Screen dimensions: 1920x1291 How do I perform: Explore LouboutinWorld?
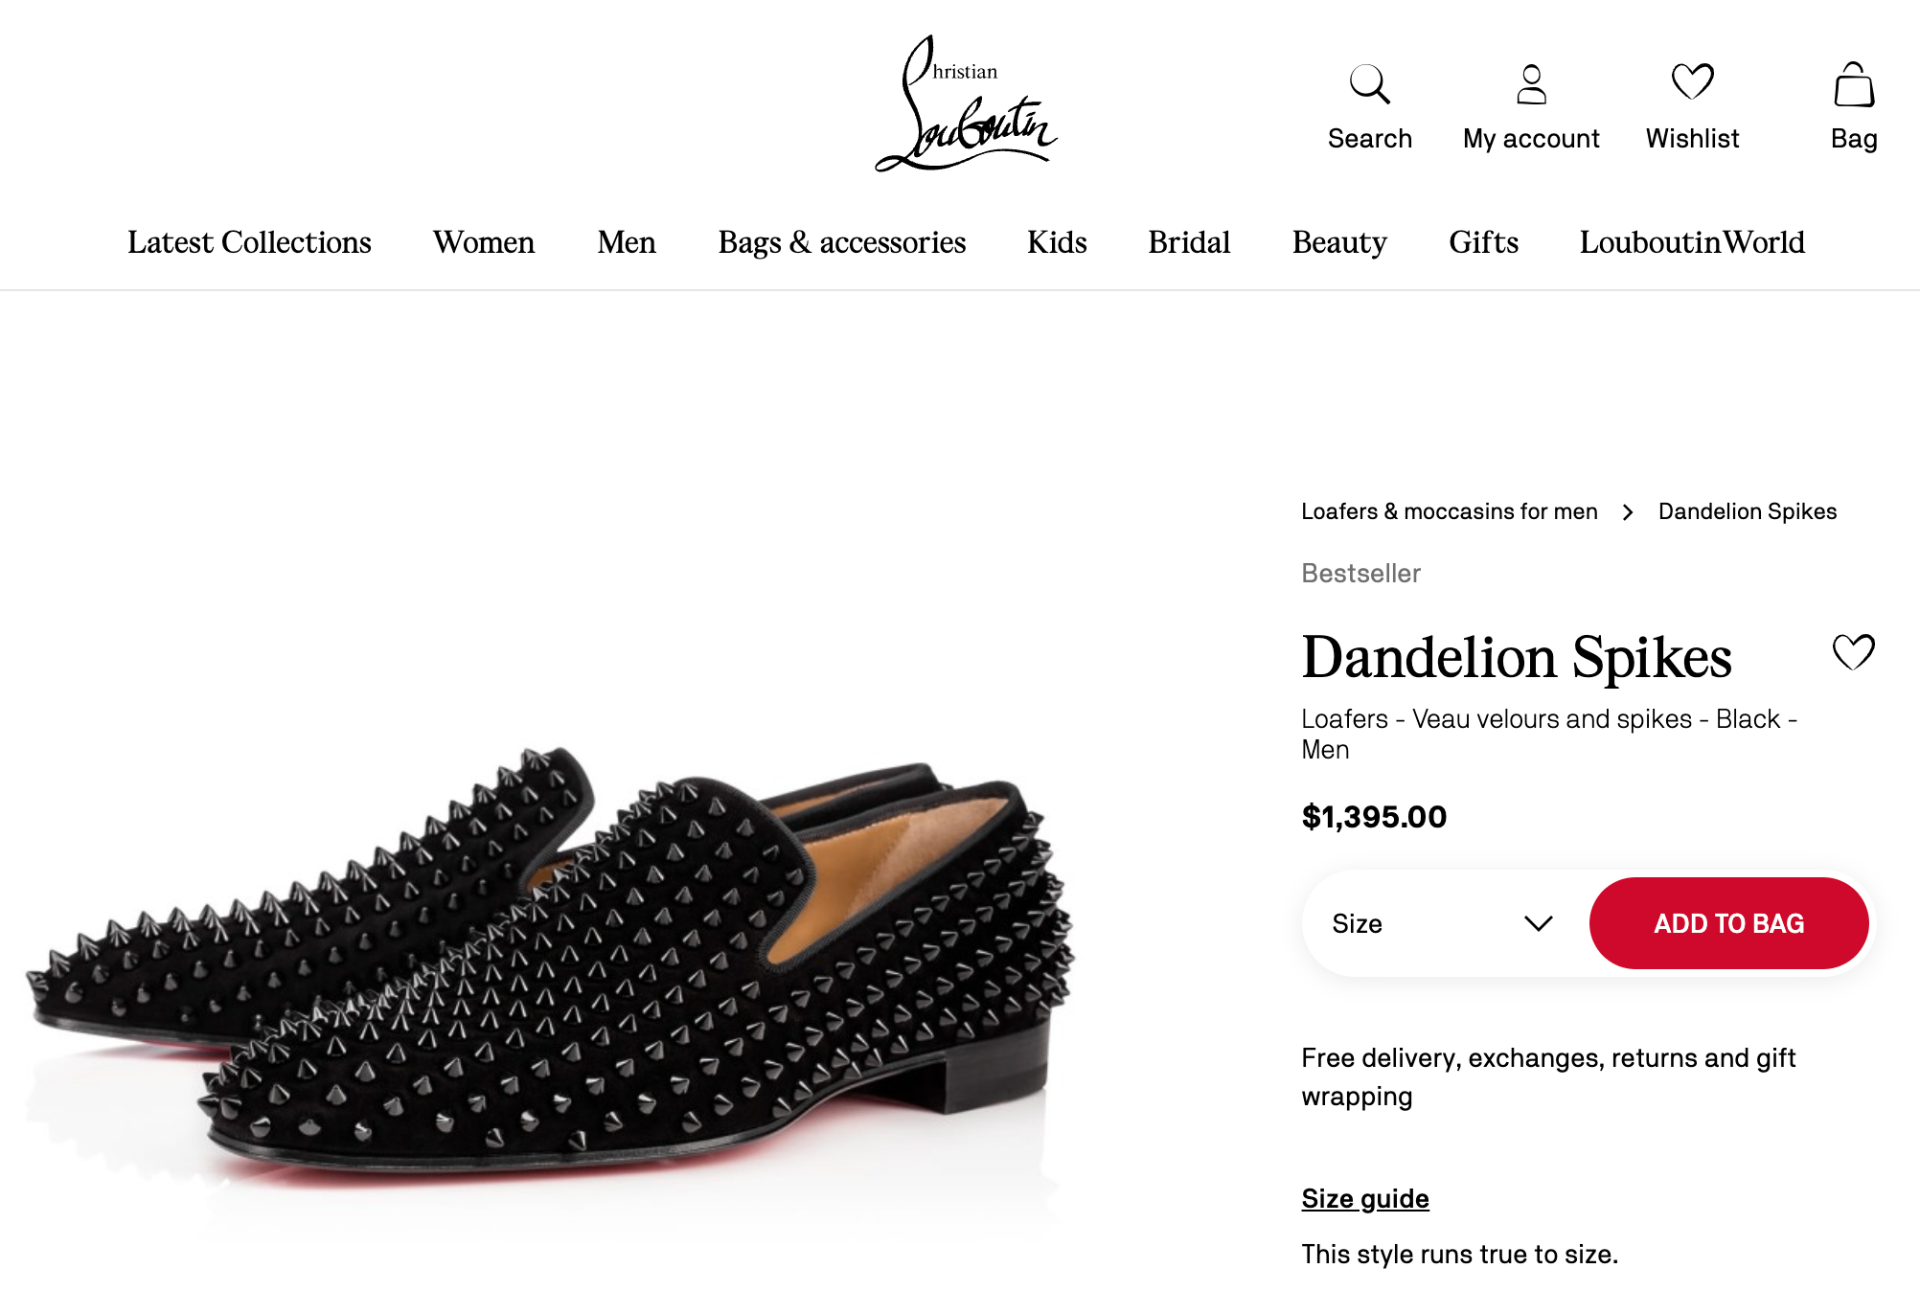[x=1691, y=243]
